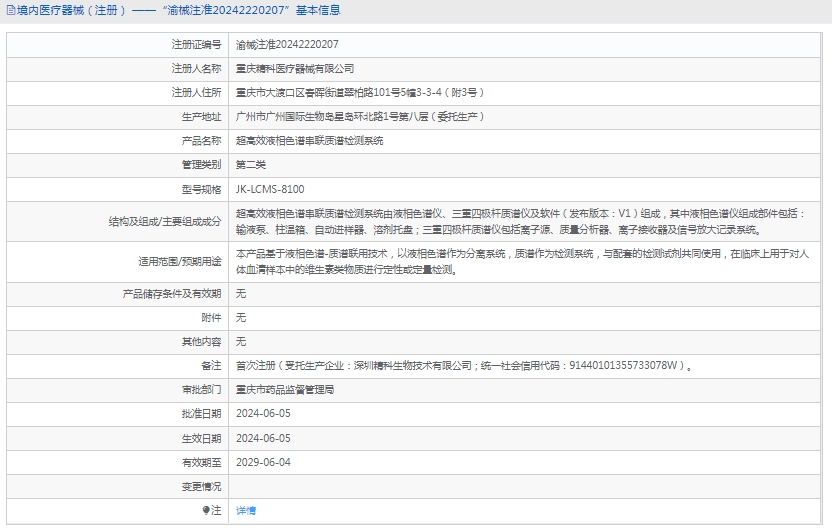Click the approval date value in 批准日期 row
This screenshot has height=530, width=832.
[263, 414]
